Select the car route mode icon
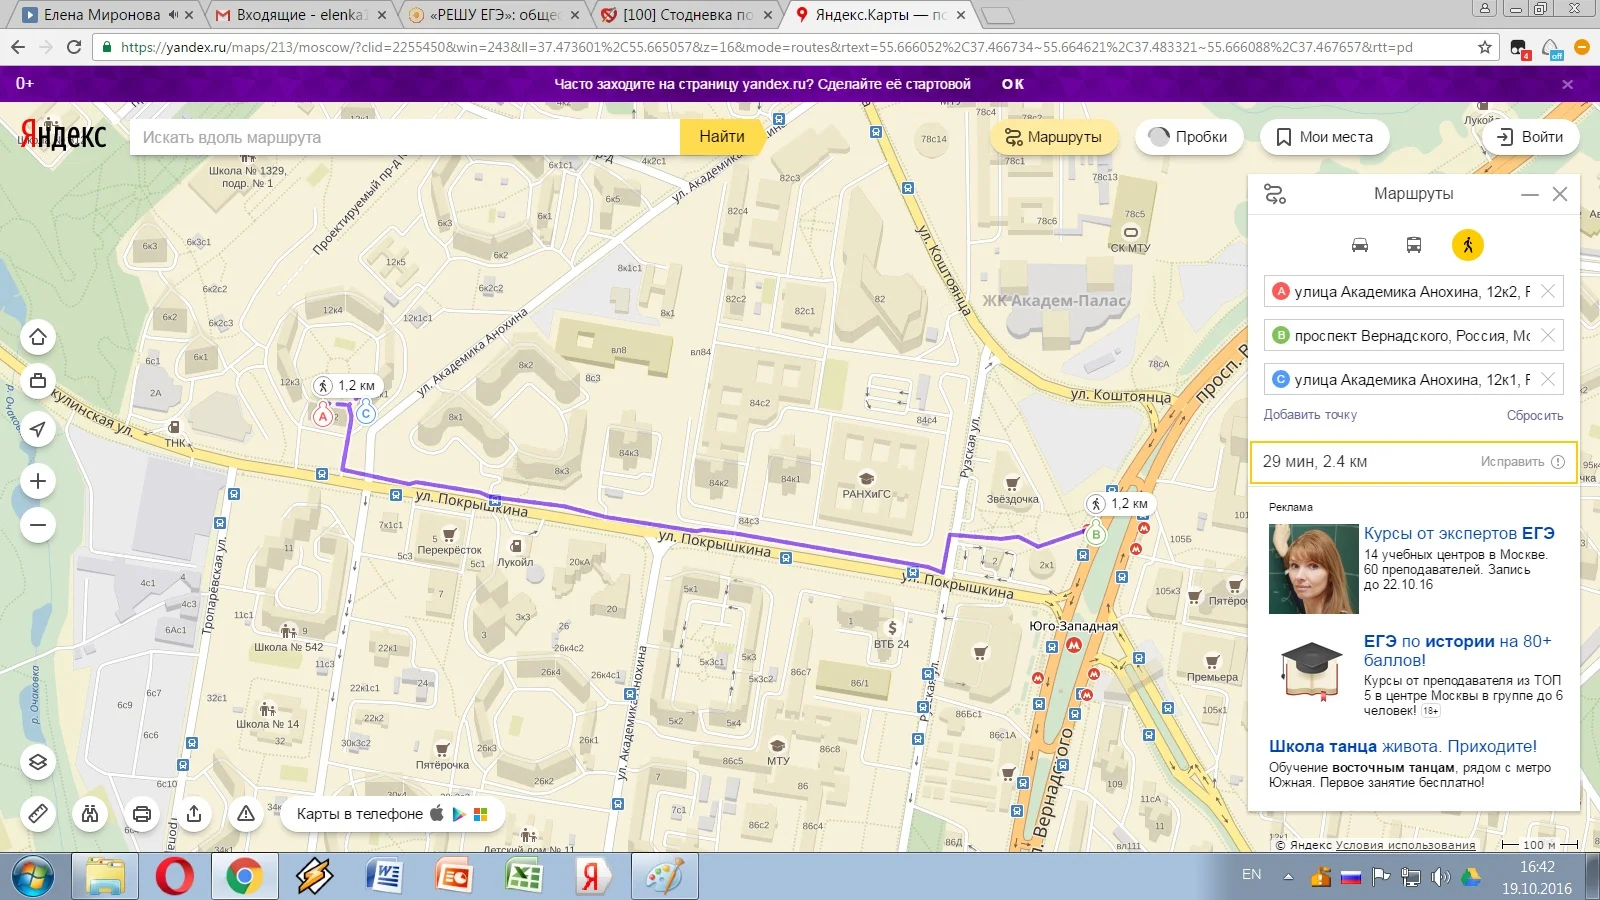The width and height of the screenshot is (1600, 900). point(1360,245)
